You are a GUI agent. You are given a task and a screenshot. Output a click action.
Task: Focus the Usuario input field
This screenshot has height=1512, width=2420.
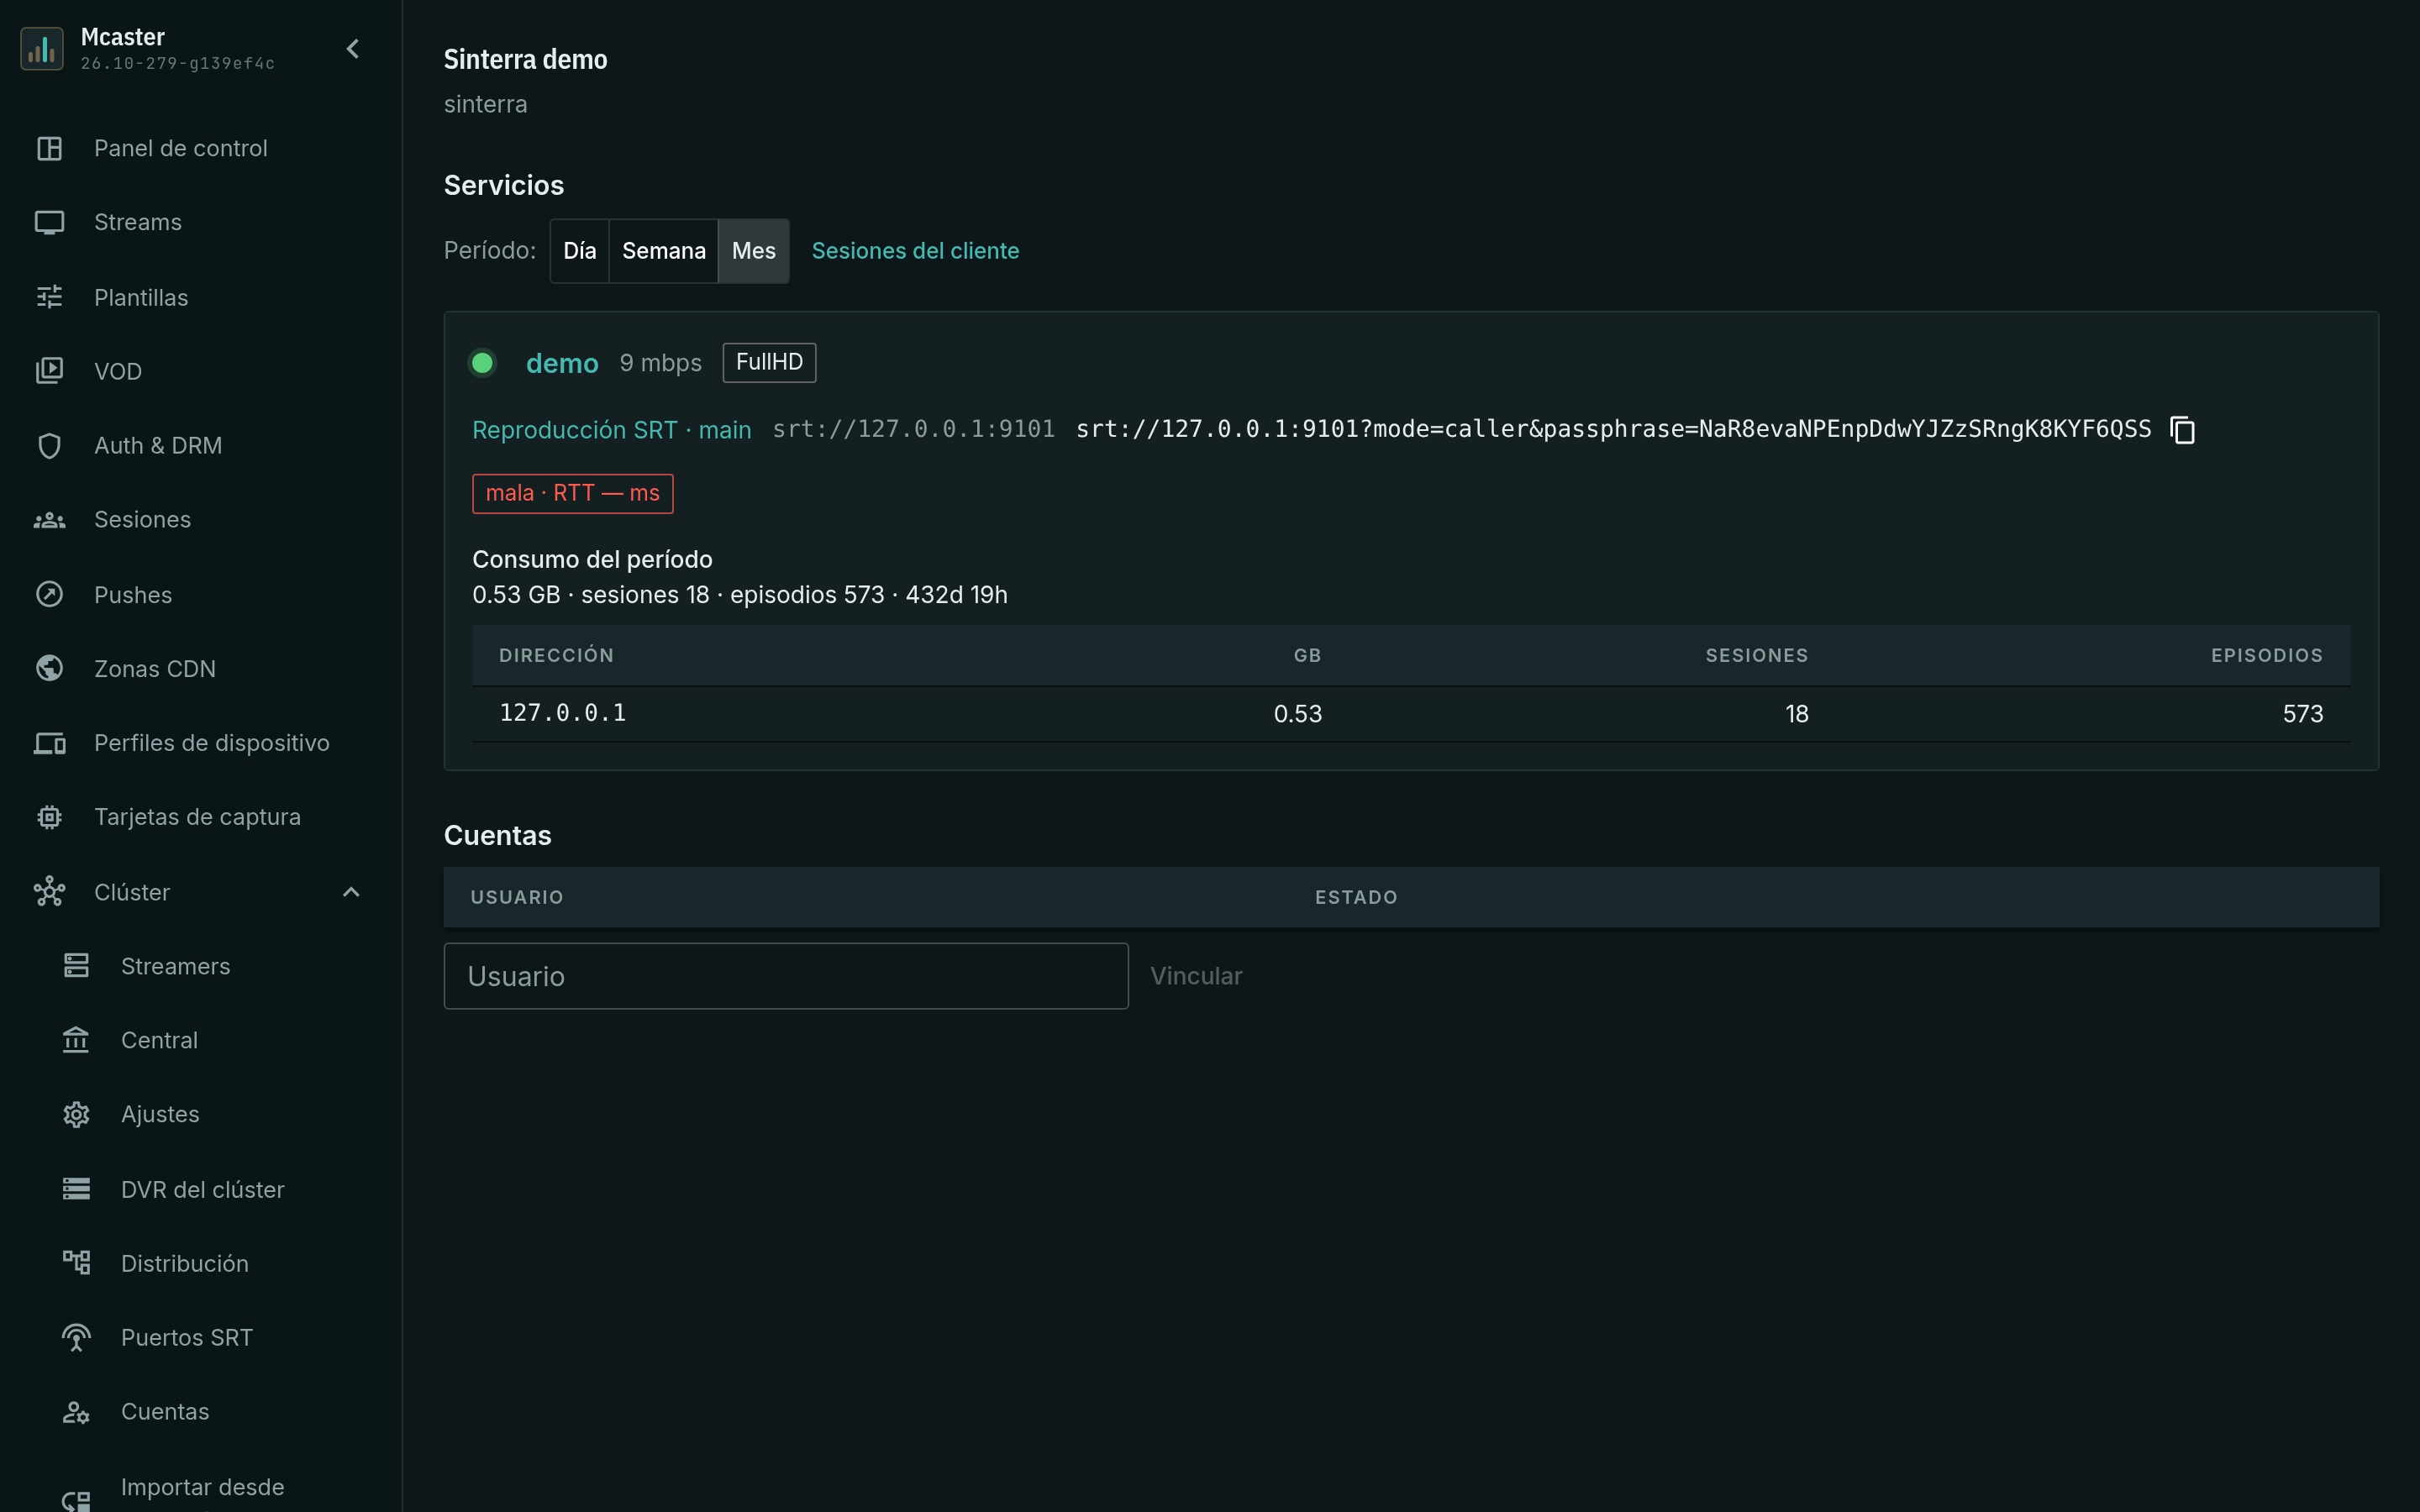[786, 976]
